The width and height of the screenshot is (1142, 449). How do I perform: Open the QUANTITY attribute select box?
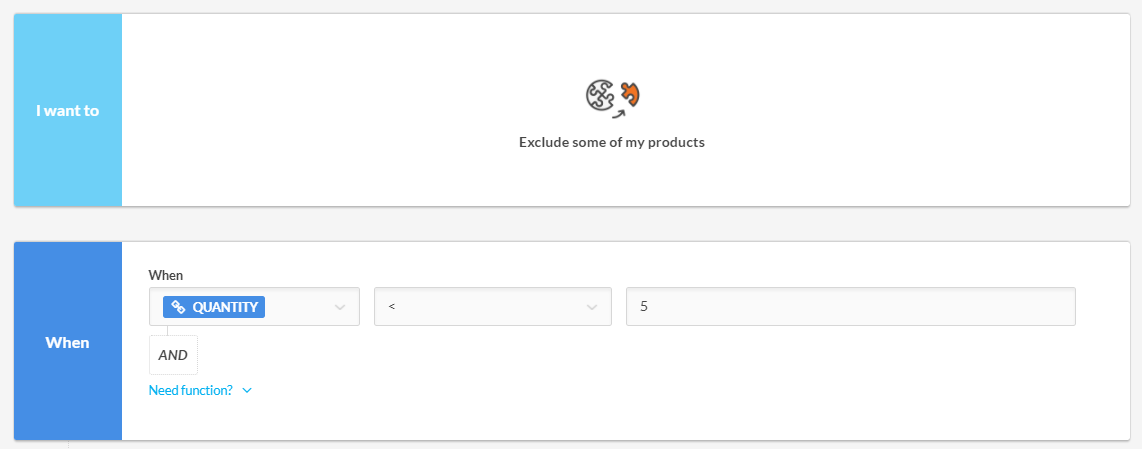(x=254, y=307)
